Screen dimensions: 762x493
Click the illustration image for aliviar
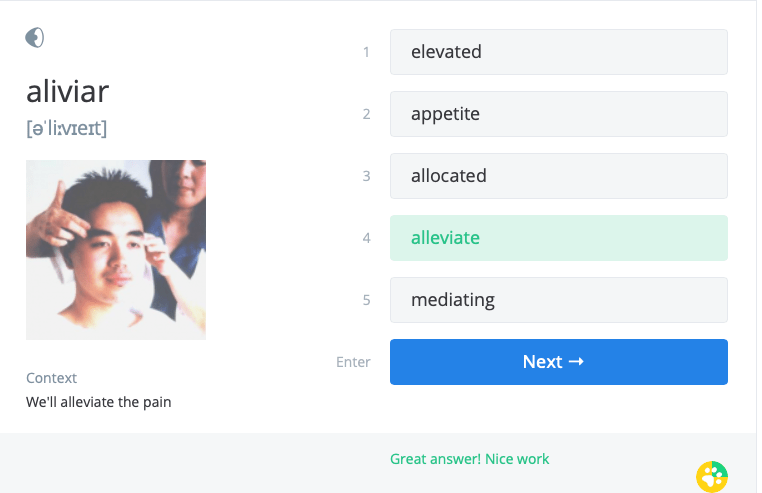[116, 250]
